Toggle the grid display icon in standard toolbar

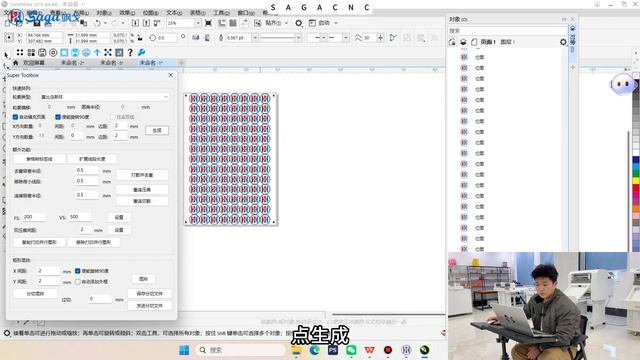(233, 23)
